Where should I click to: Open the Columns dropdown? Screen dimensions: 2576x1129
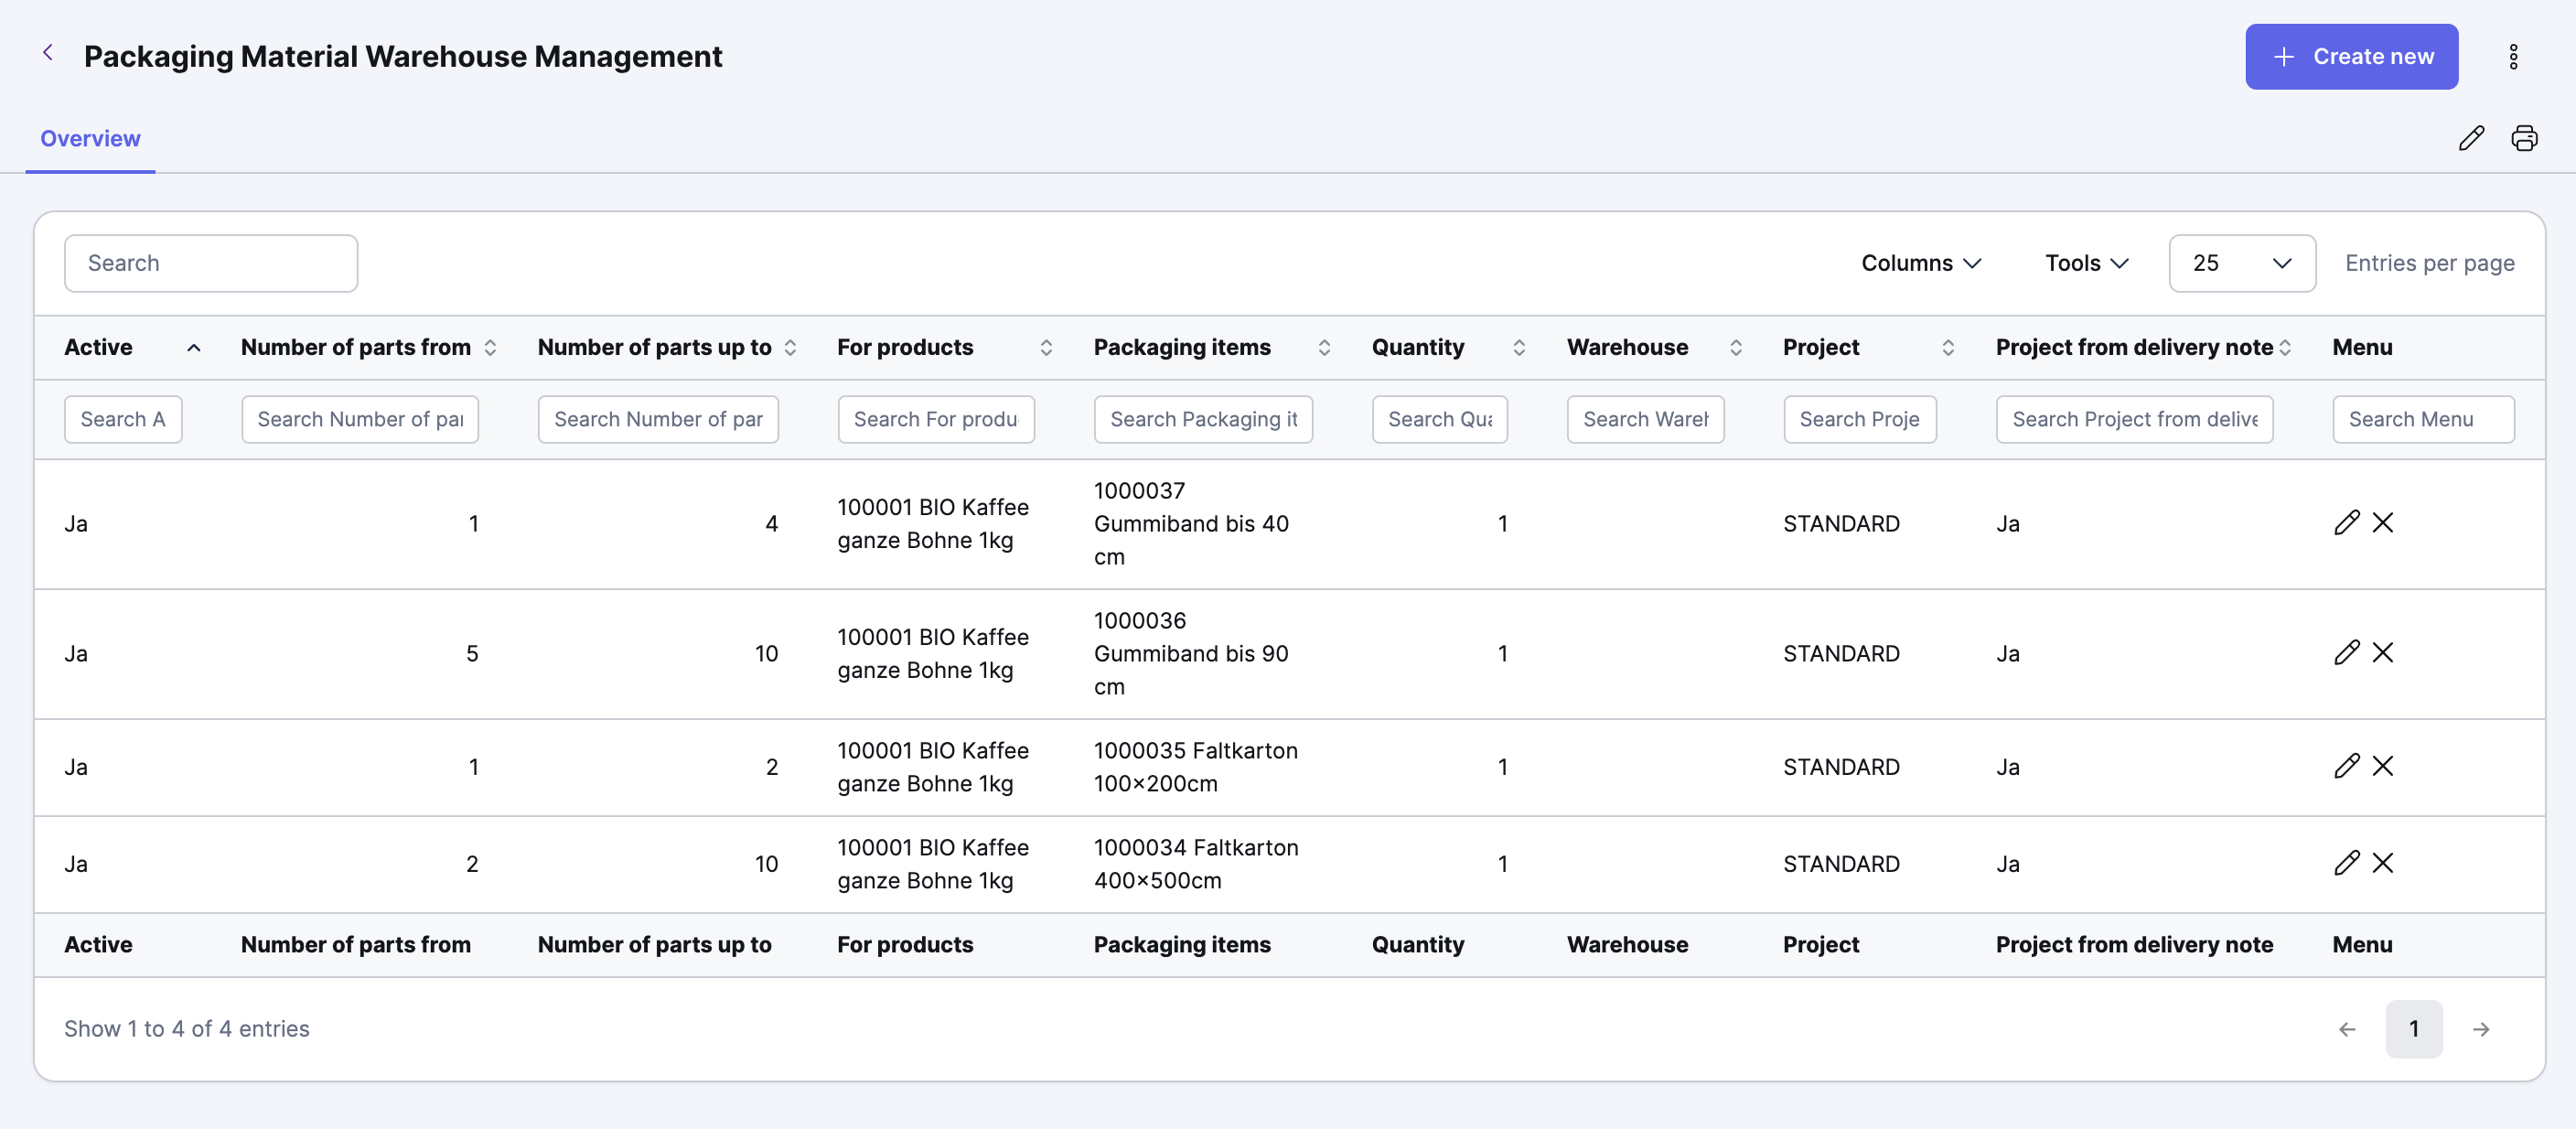[x=1921, y=263]
